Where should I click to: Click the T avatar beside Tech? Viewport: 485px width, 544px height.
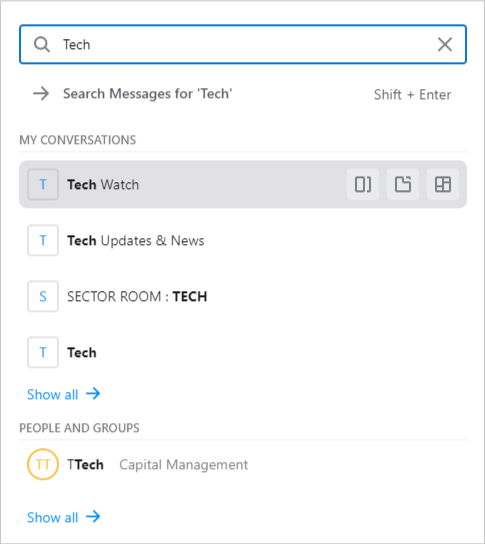point(43,352)
